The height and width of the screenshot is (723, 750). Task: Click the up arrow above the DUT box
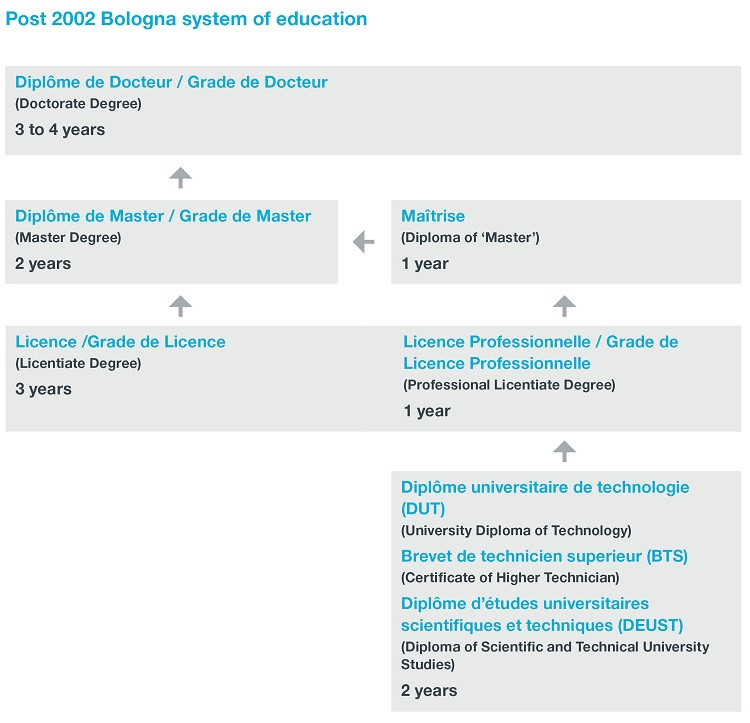pos(565,451)
